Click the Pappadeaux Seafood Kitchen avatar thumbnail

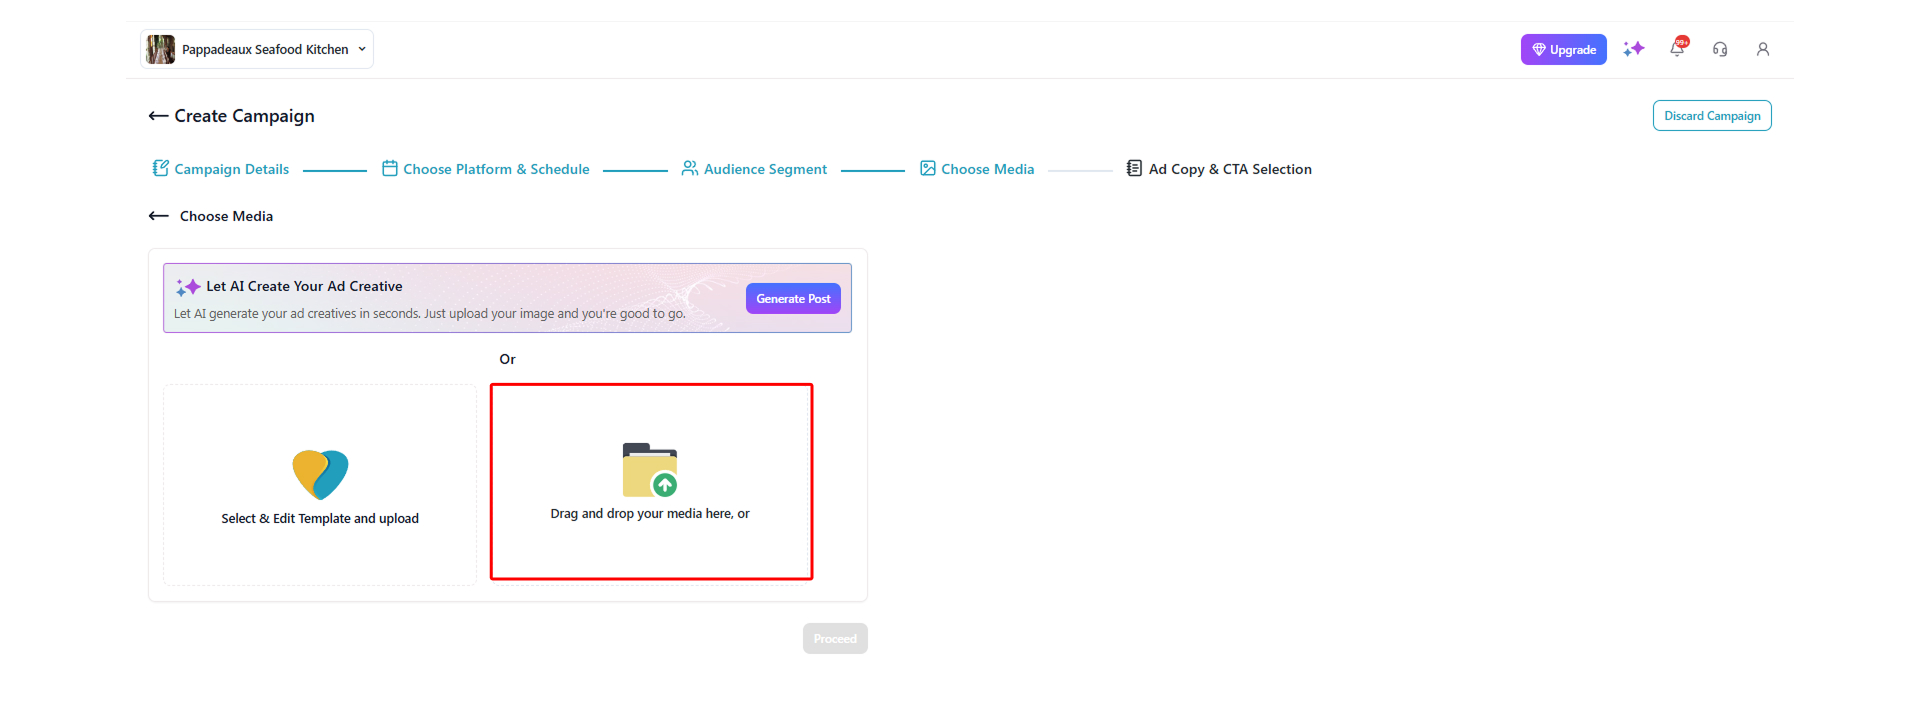pyautogui.click(x=160, y=49)
